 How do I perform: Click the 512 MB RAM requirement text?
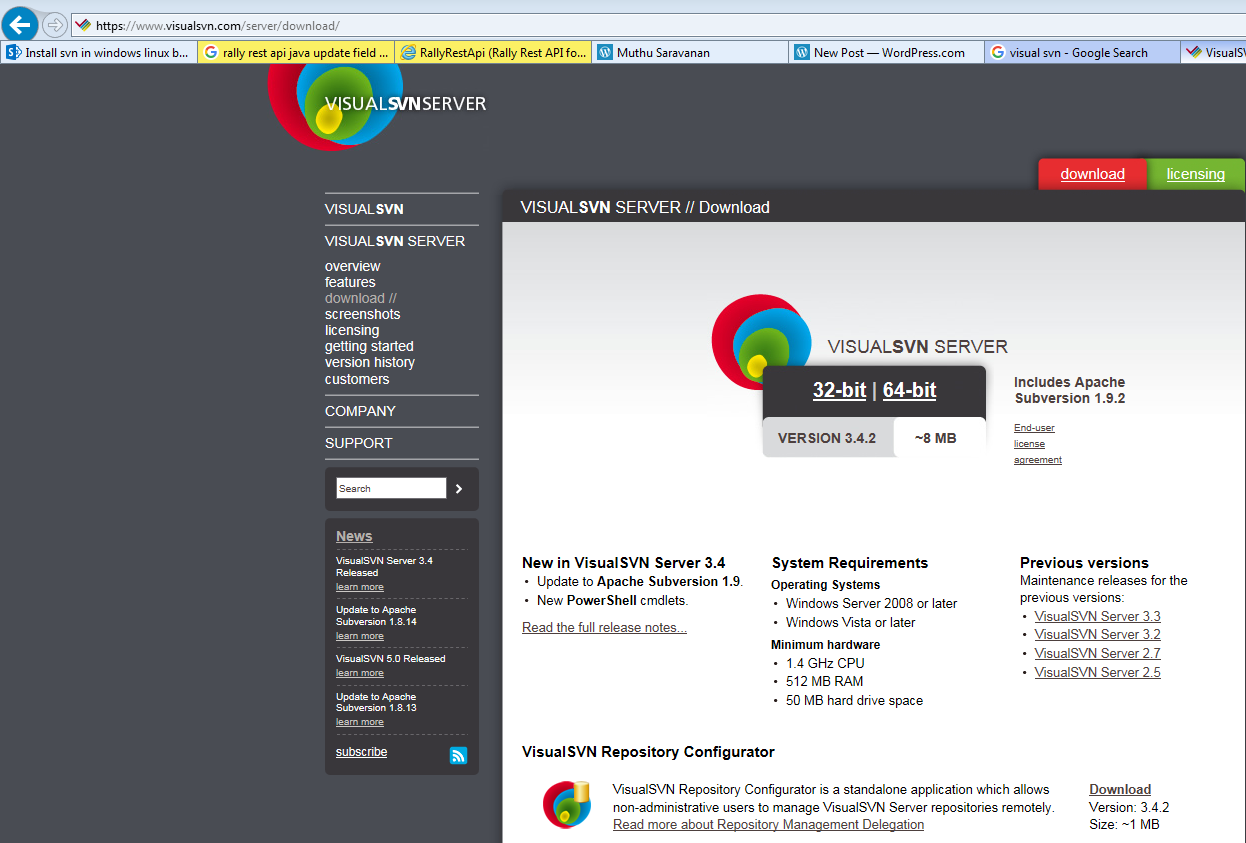(824, 681)
